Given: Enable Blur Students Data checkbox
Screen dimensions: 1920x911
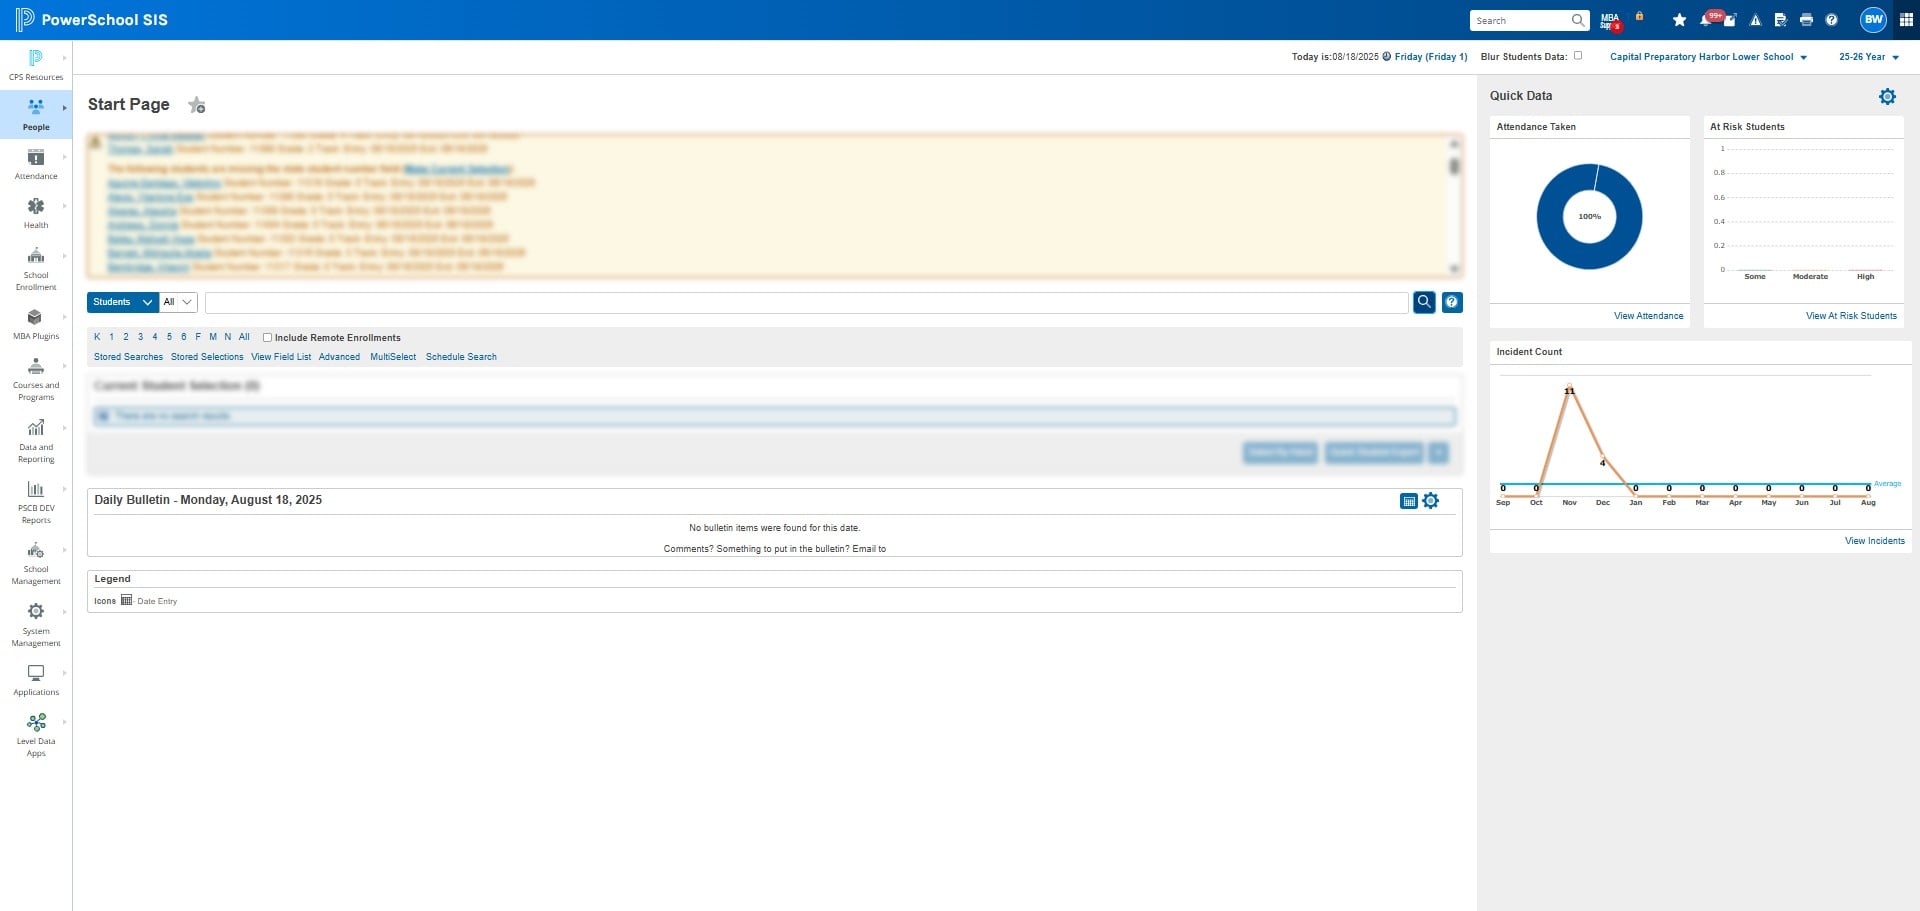Looking at the screenshot, I should pyautogui.click(x=1578, y=56).
